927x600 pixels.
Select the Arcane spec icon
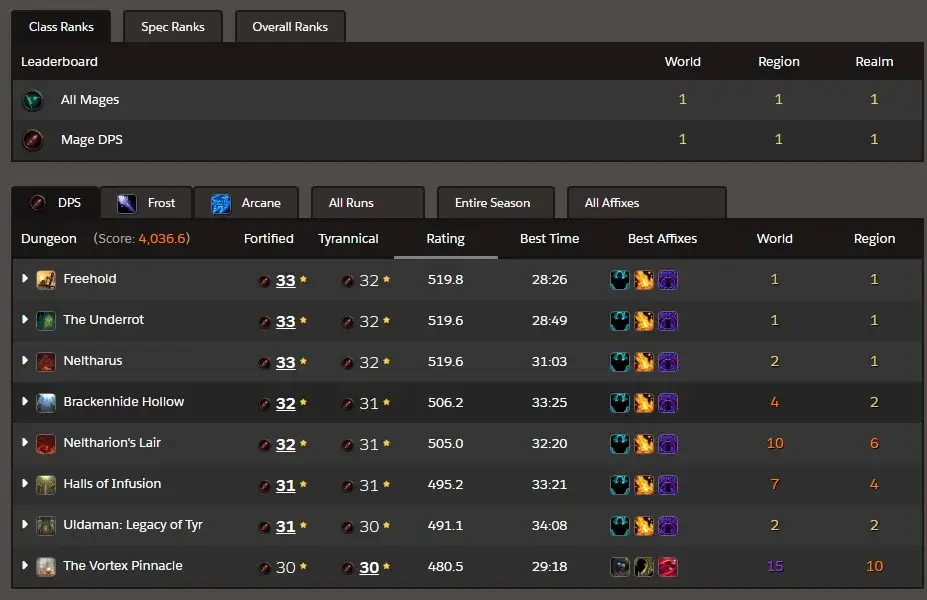(x=222, y=201)
